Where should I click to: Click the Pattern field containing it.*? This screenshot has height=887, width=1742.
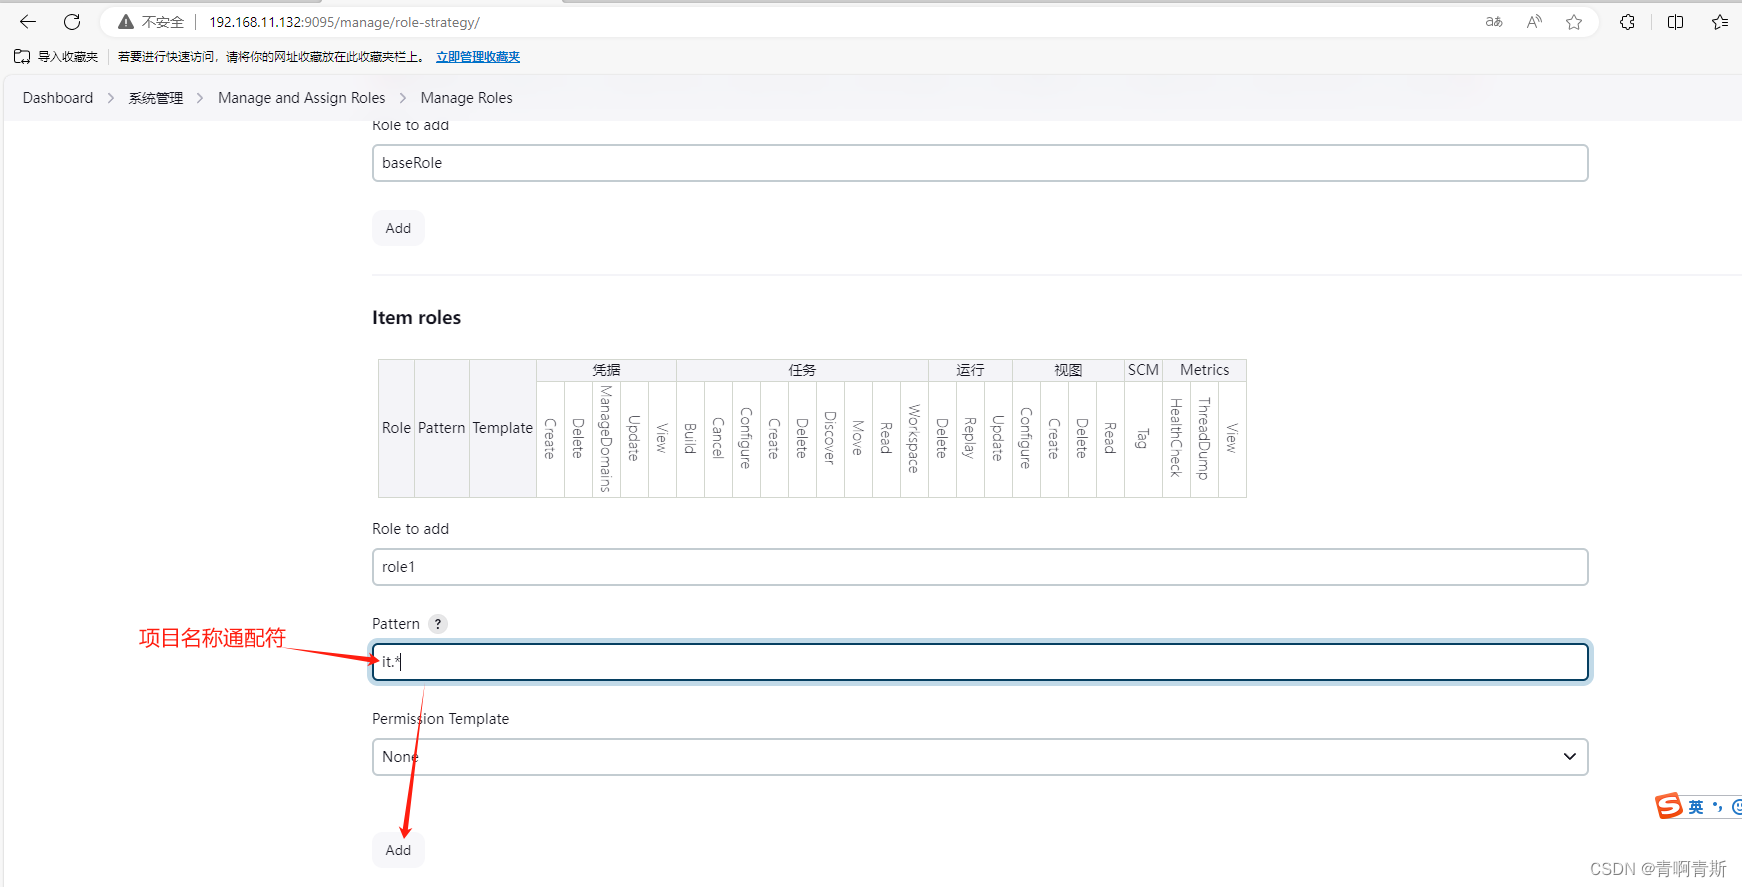point(980,662)
